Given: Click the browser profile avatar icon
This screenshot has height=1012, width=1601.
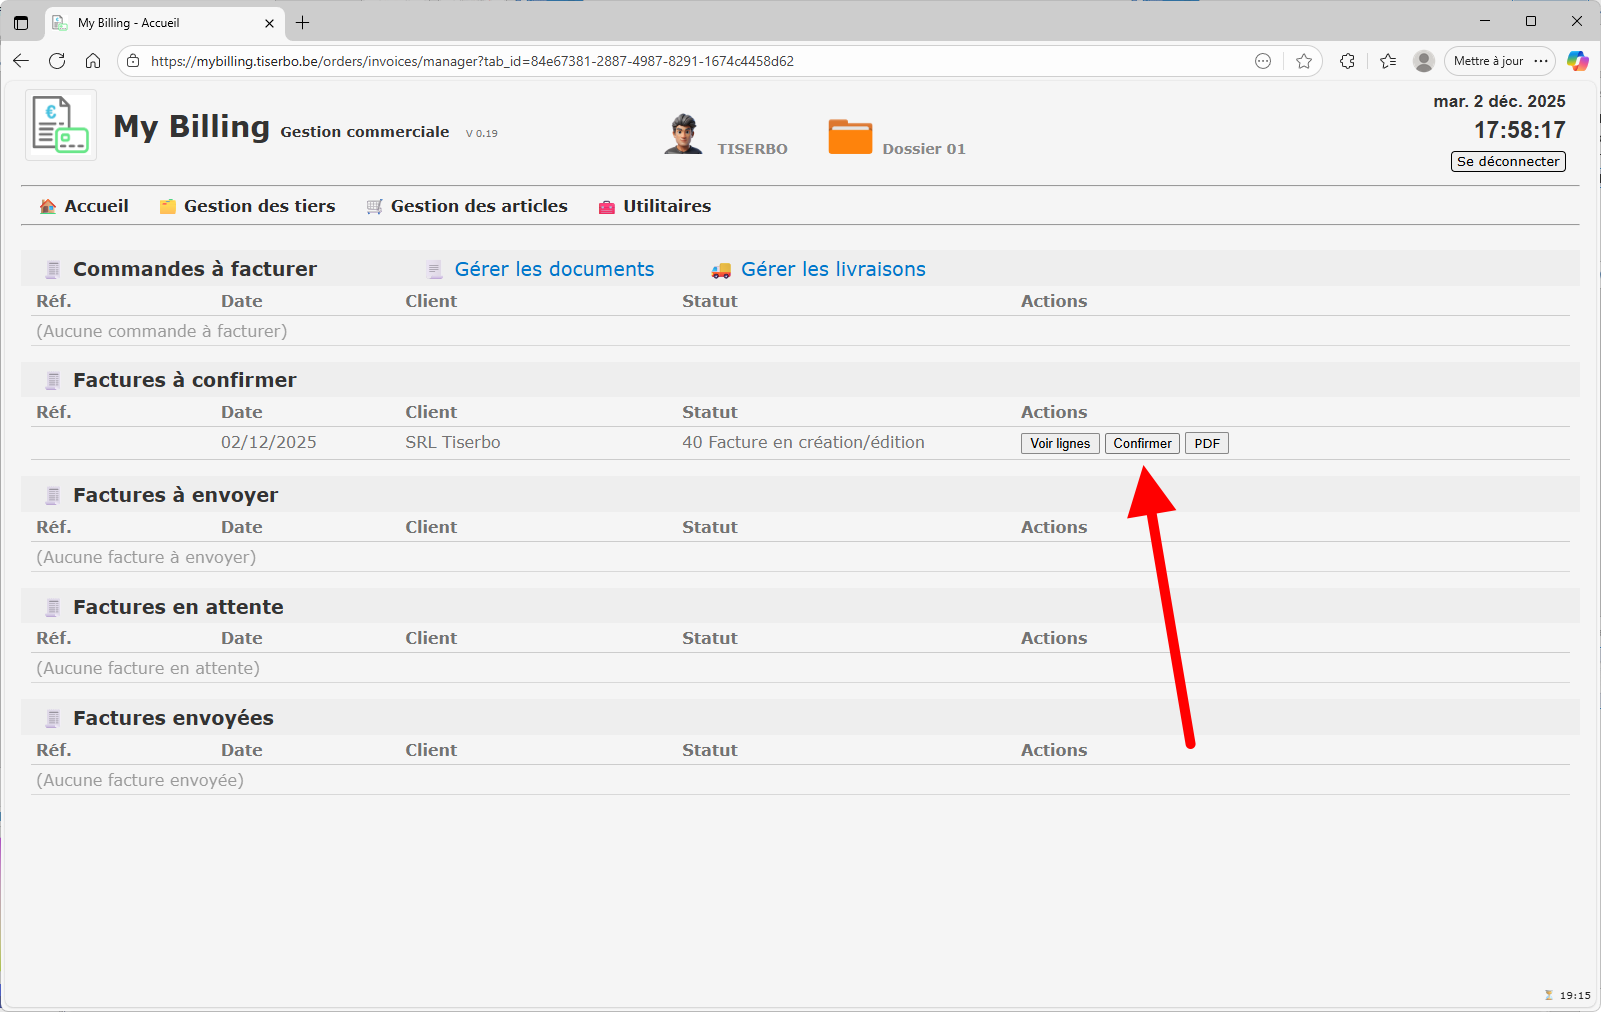Looking at the screenshot, I should 1424,61.
